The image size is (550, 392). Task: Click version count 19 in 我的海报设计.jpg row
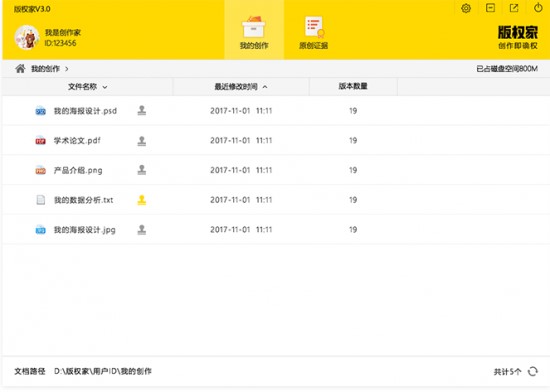click(x=353, y=230)
